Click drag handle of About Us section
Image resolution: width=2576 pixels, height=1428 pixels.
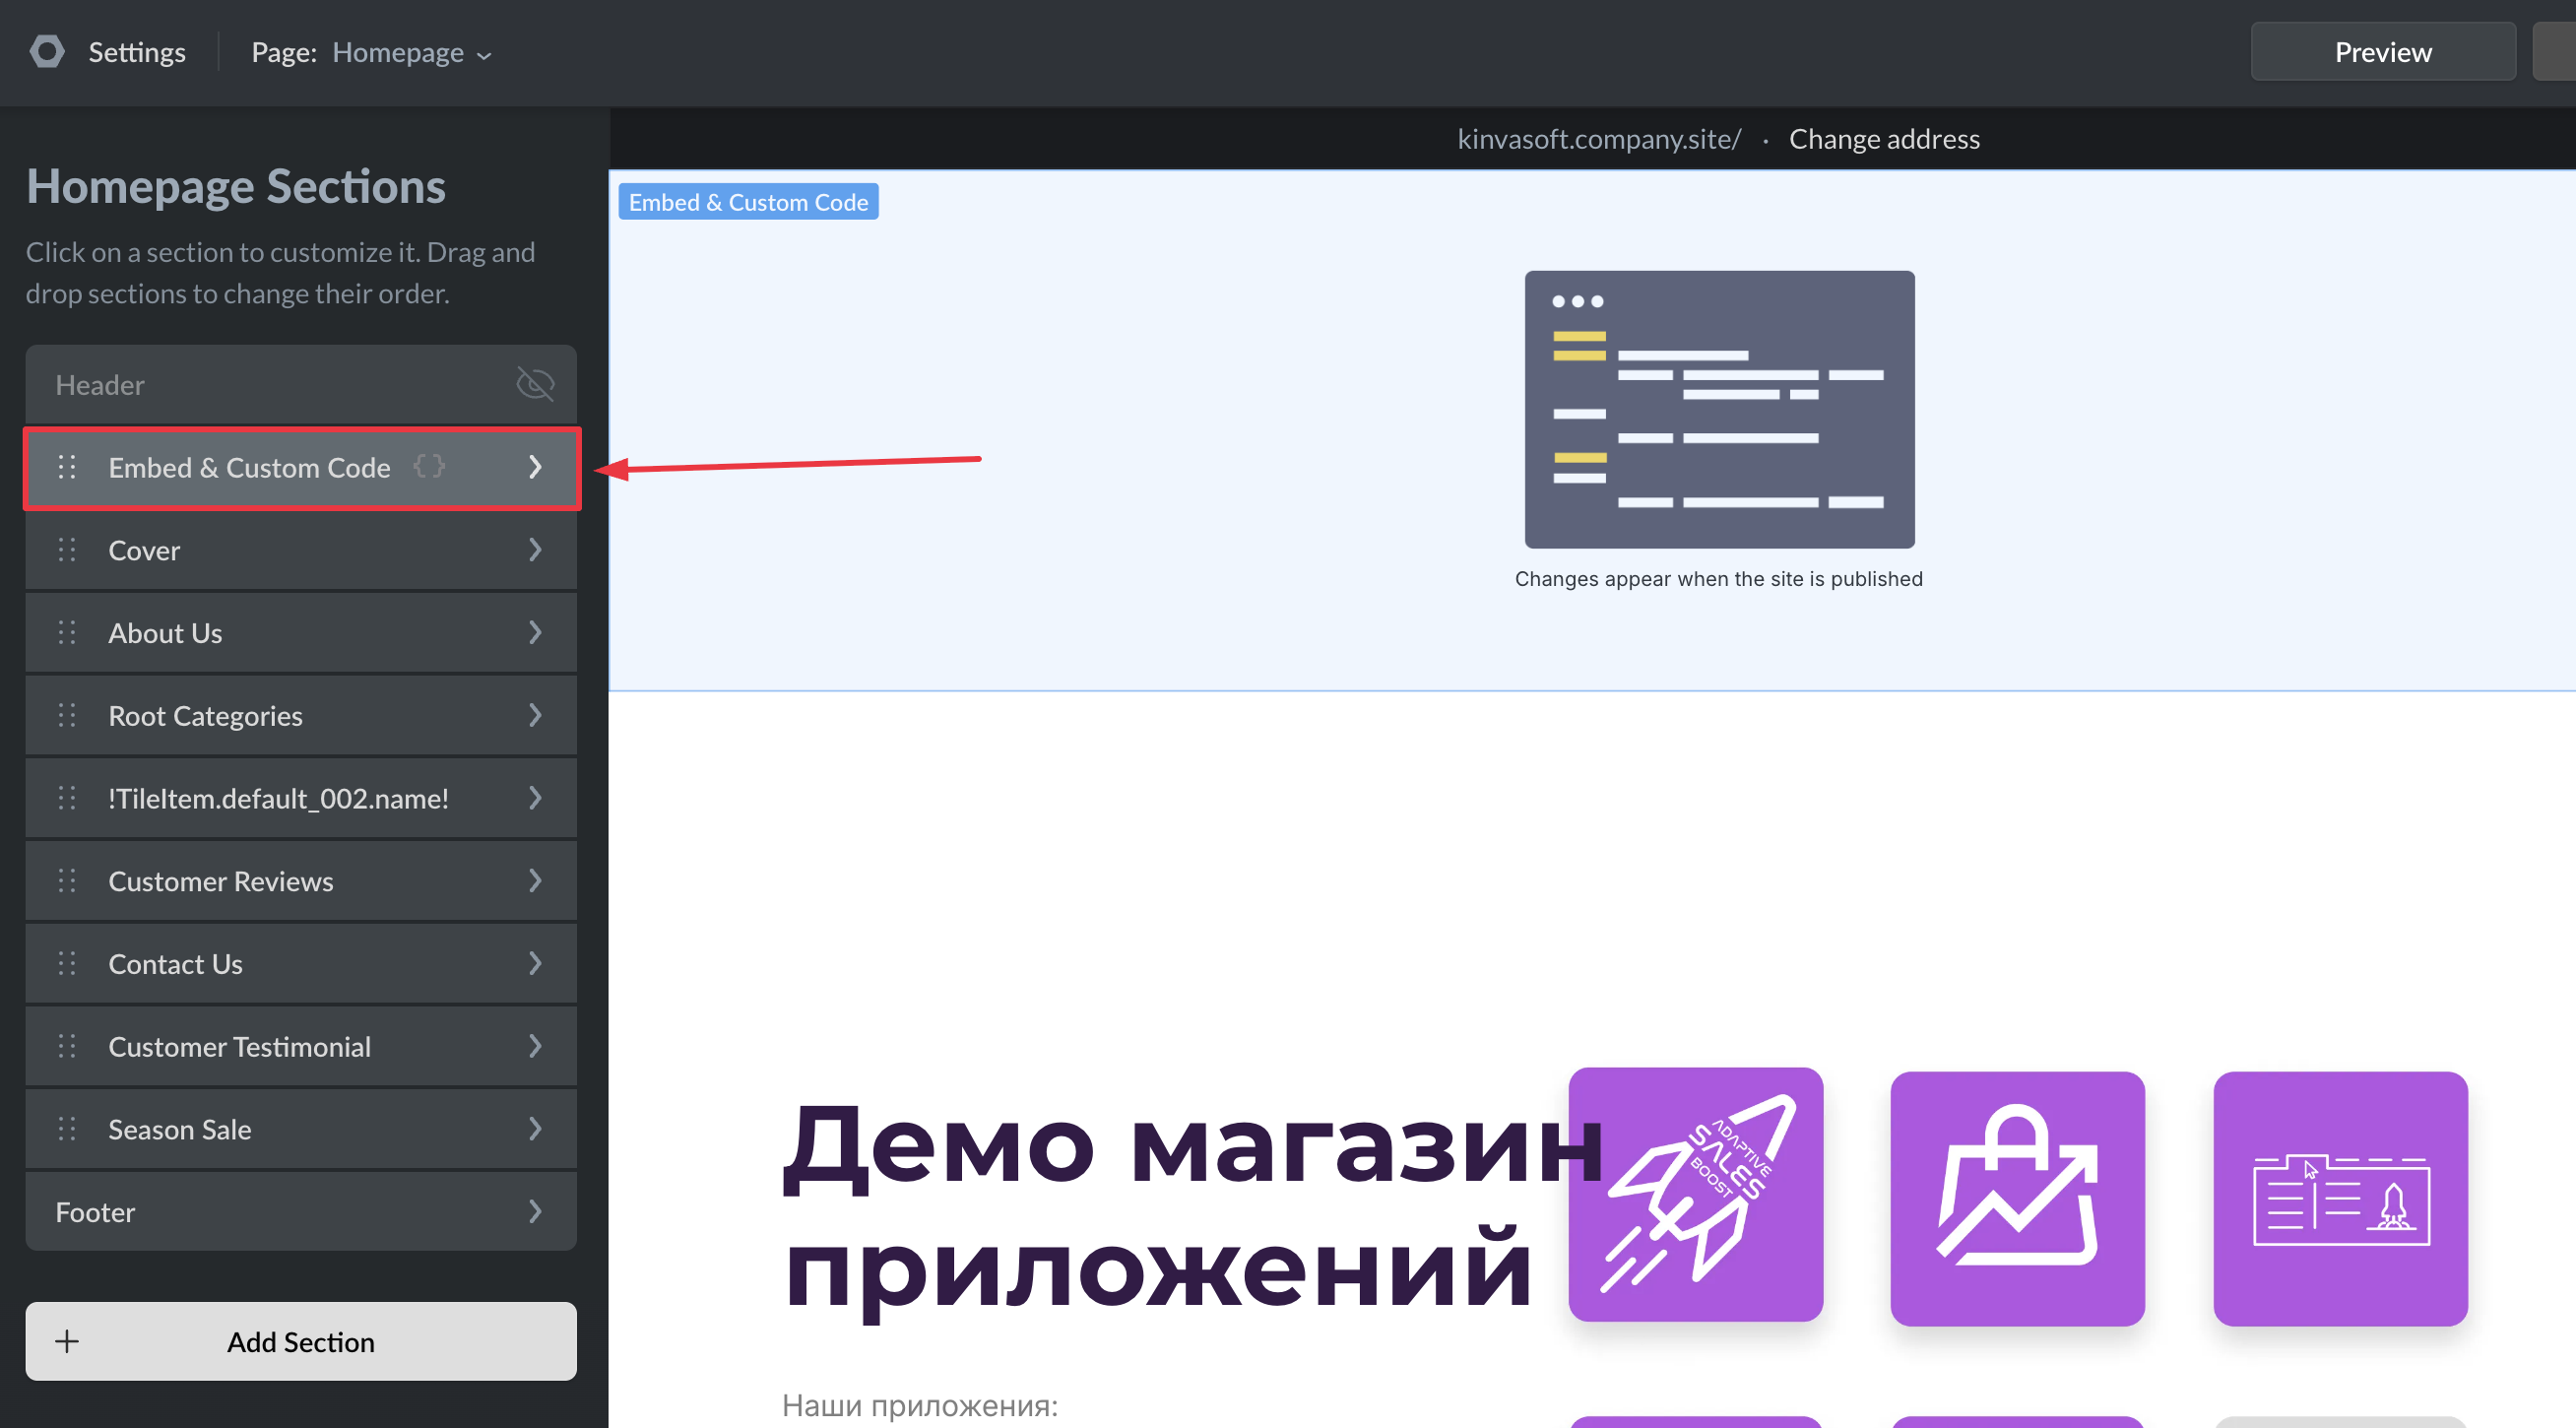tap(67, 633)
